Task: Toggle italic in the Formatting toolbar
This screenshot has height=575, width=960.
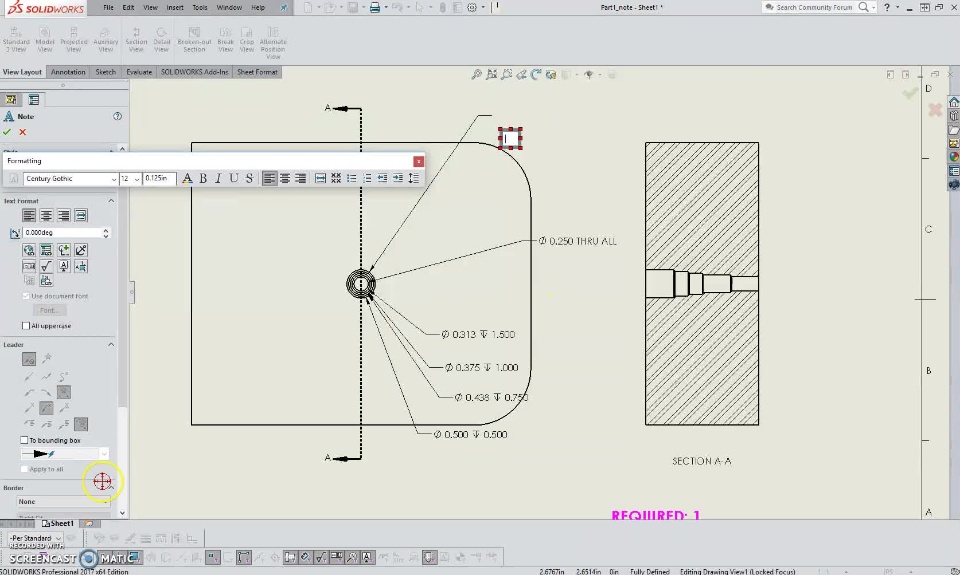Action: (218, 178)
